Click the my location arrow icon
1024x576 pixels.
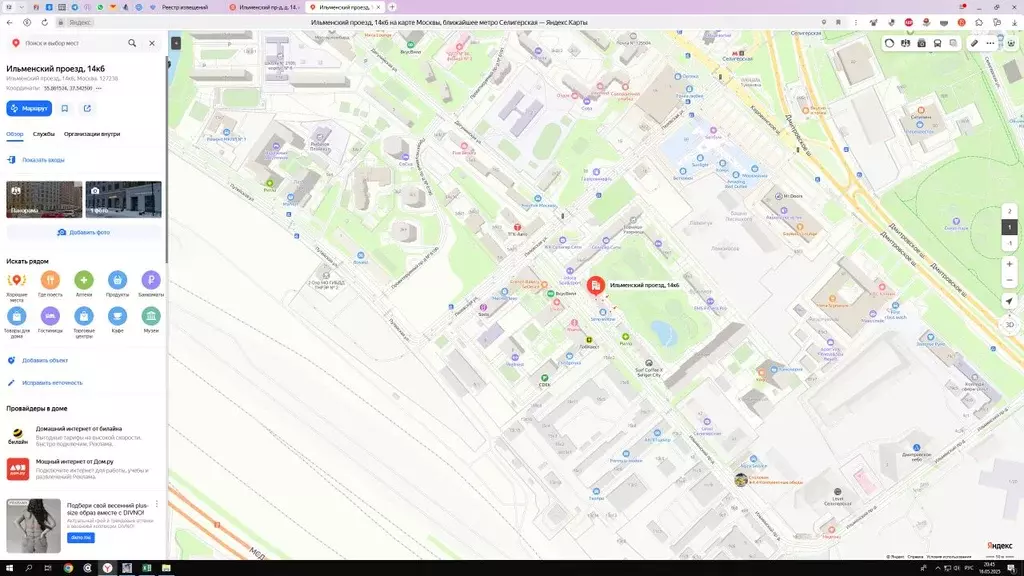(1009, 301)
